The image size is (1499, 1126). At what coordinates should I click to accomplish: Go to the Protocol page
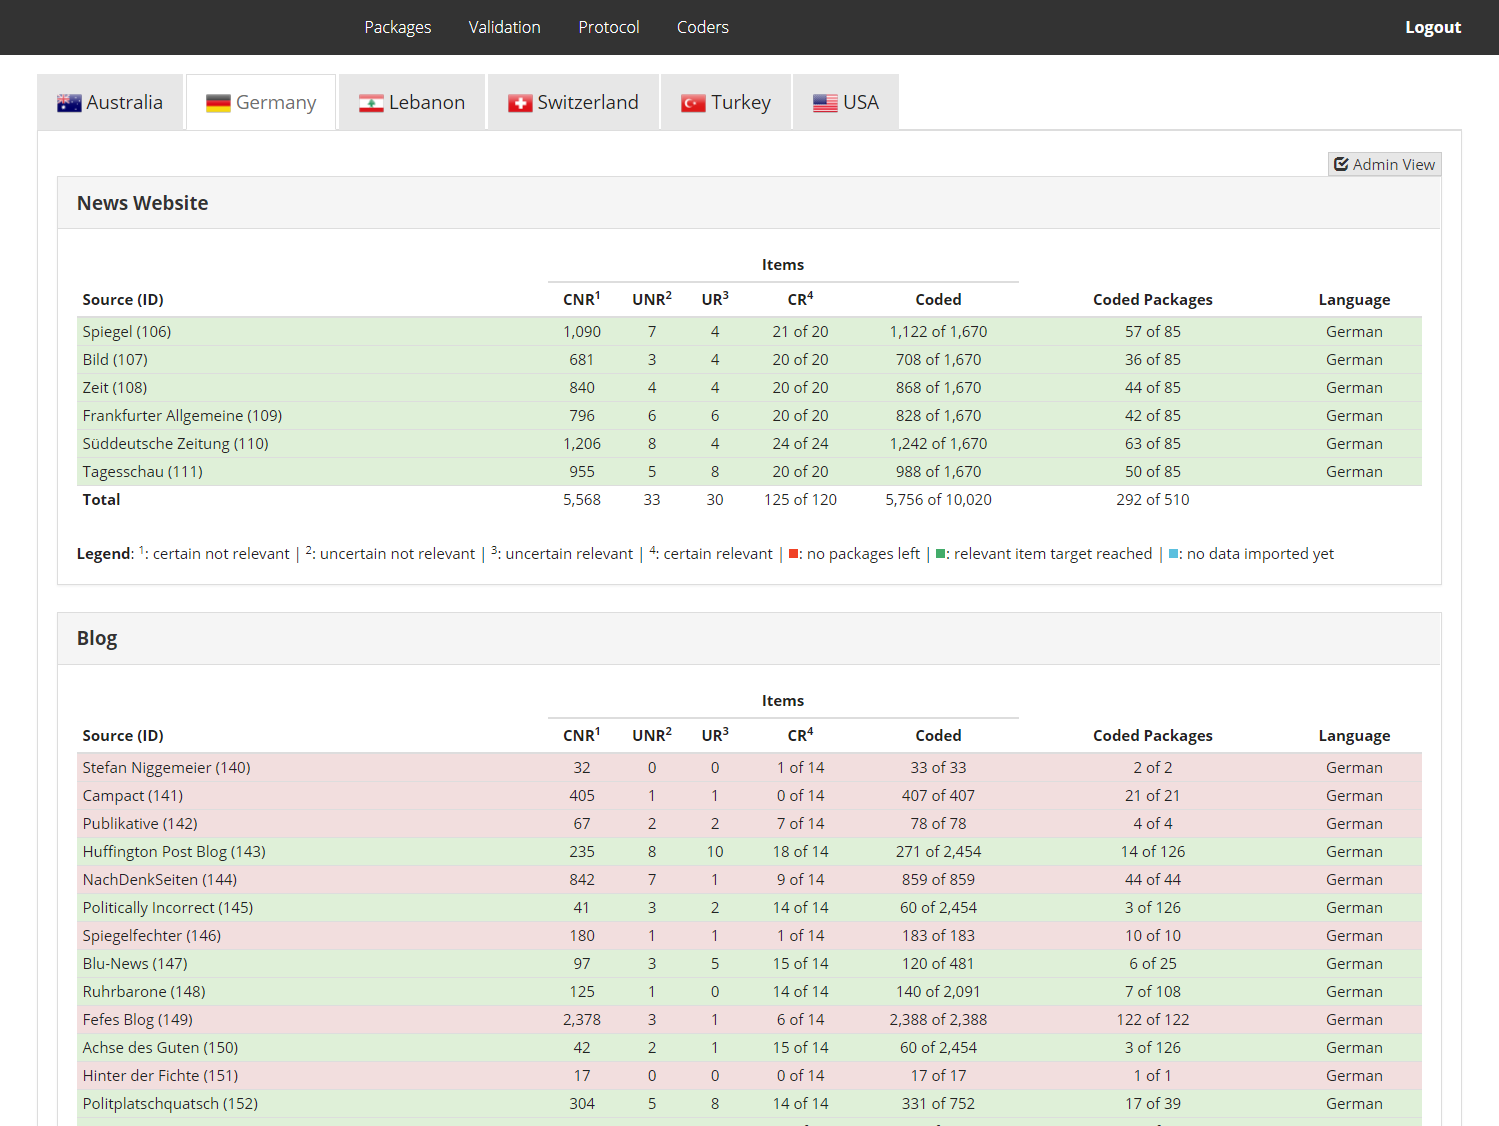pos(608,27)
